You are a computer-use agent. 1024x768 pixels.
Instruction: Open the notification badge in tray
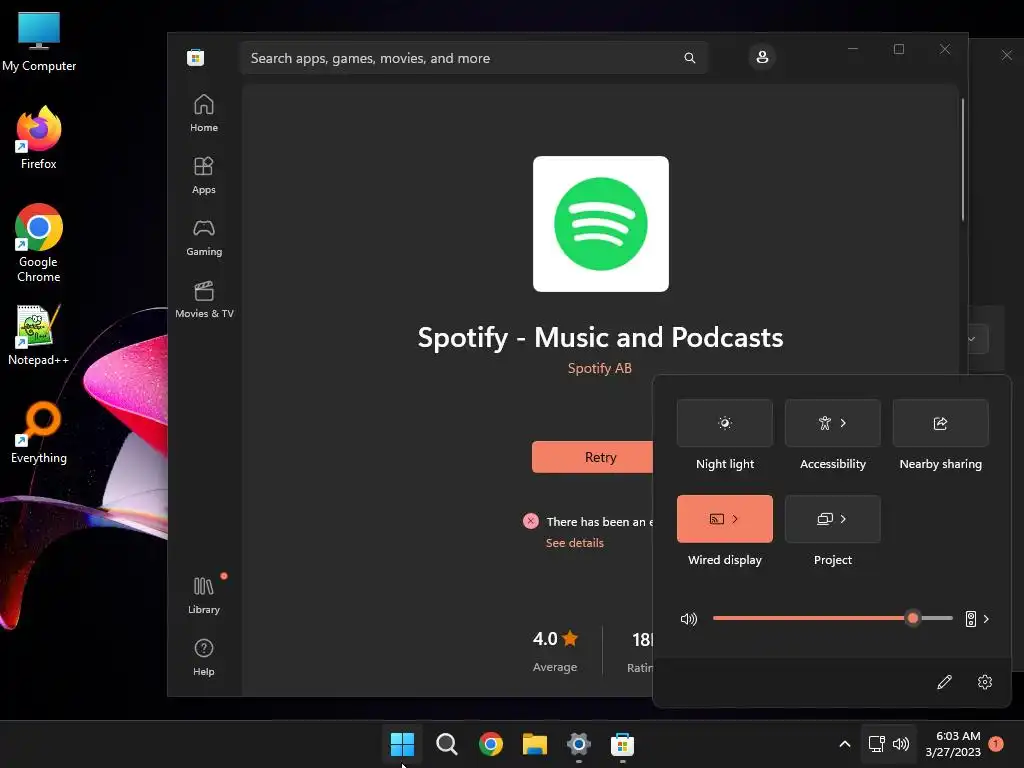click(996, 743)
